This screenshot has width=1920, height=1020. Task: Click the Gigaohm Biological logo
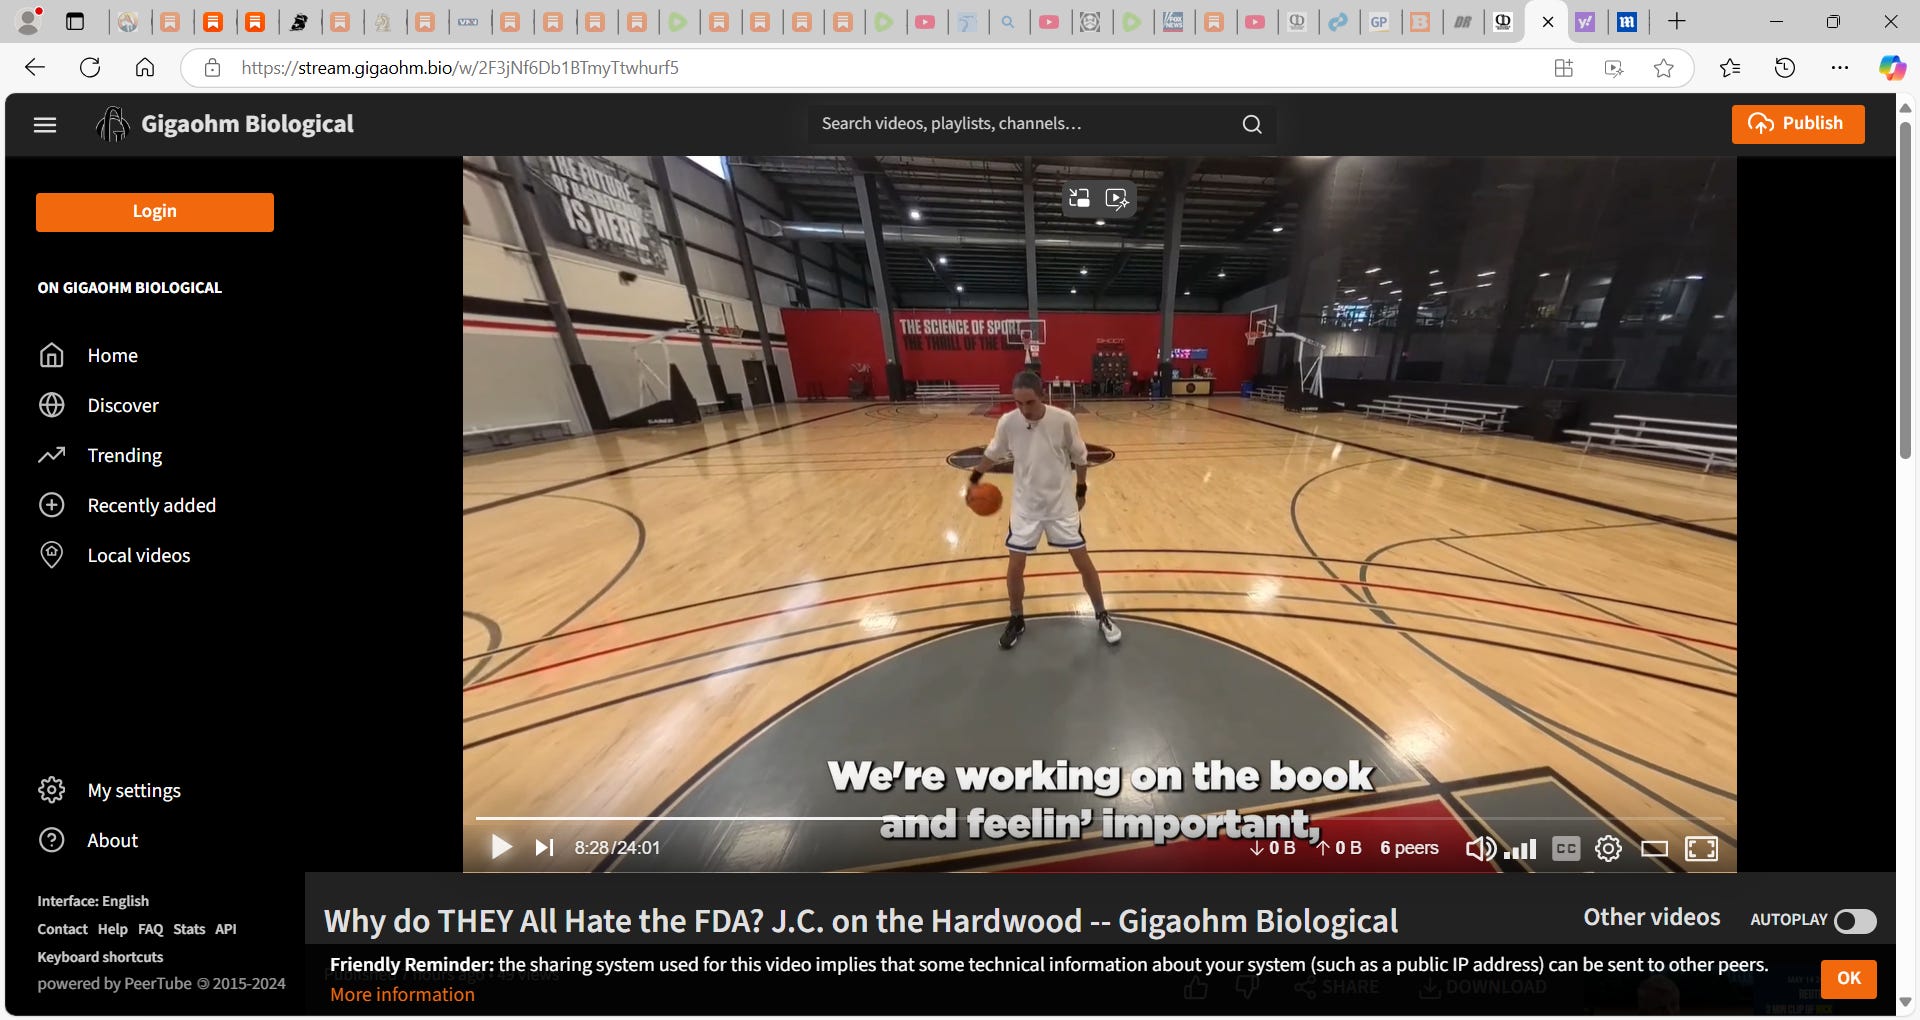pos(224,124)
